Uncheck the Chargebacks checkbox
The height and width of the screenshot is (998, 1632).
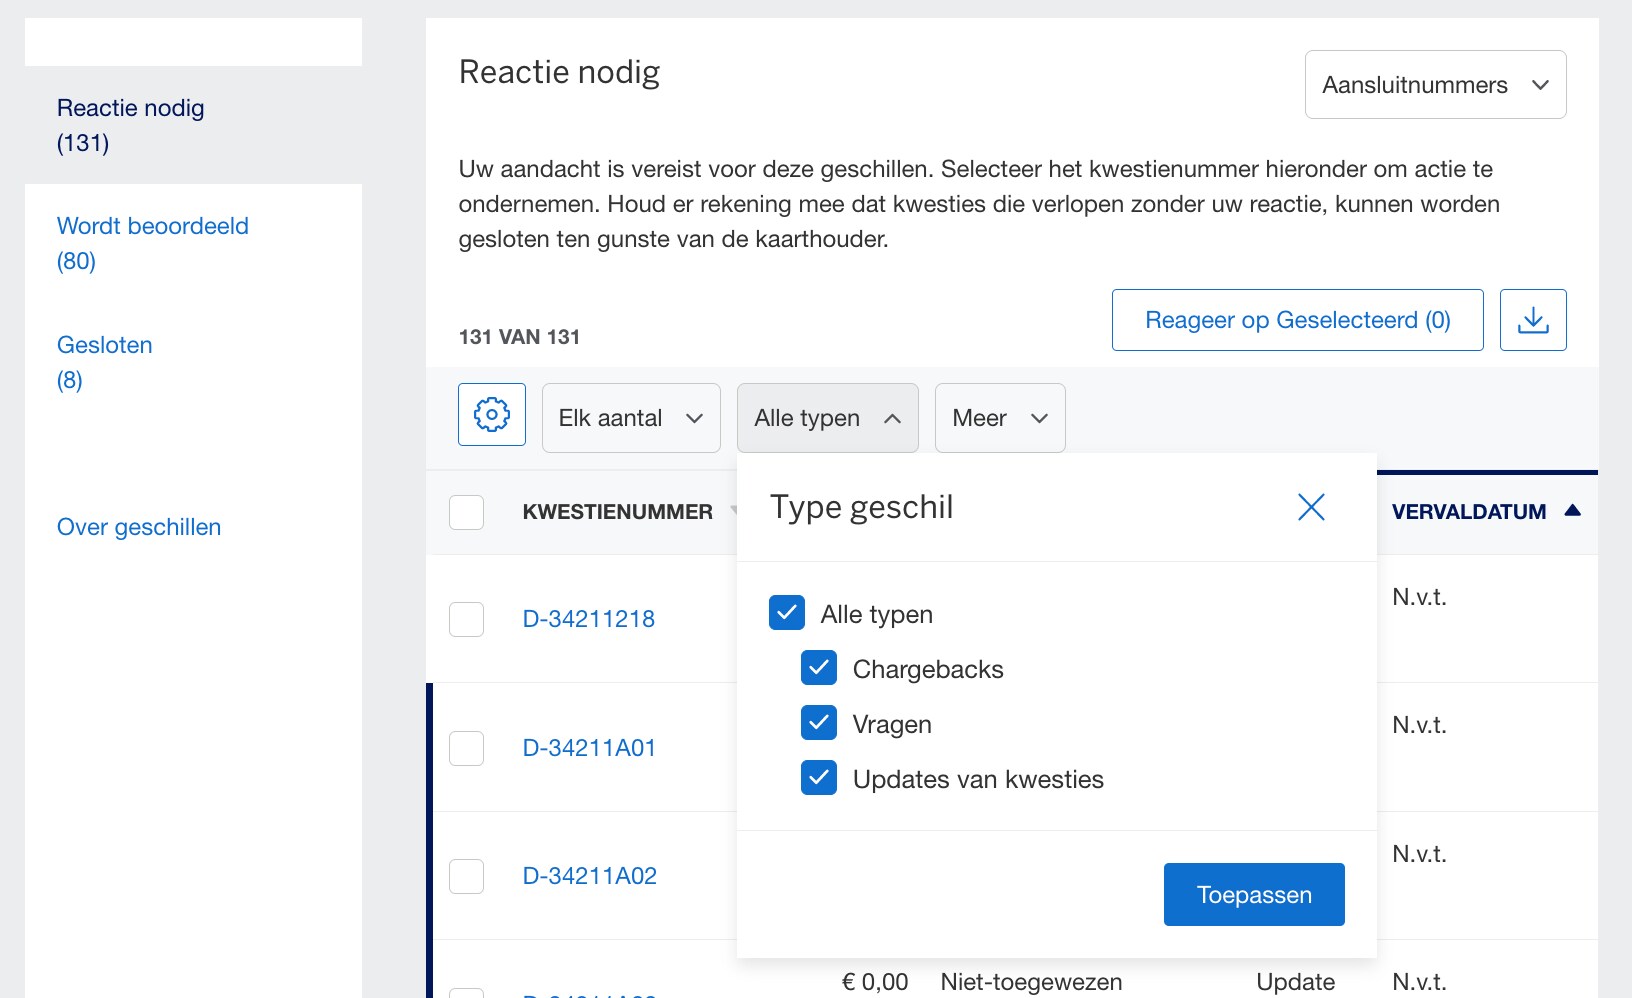(819, 668)
